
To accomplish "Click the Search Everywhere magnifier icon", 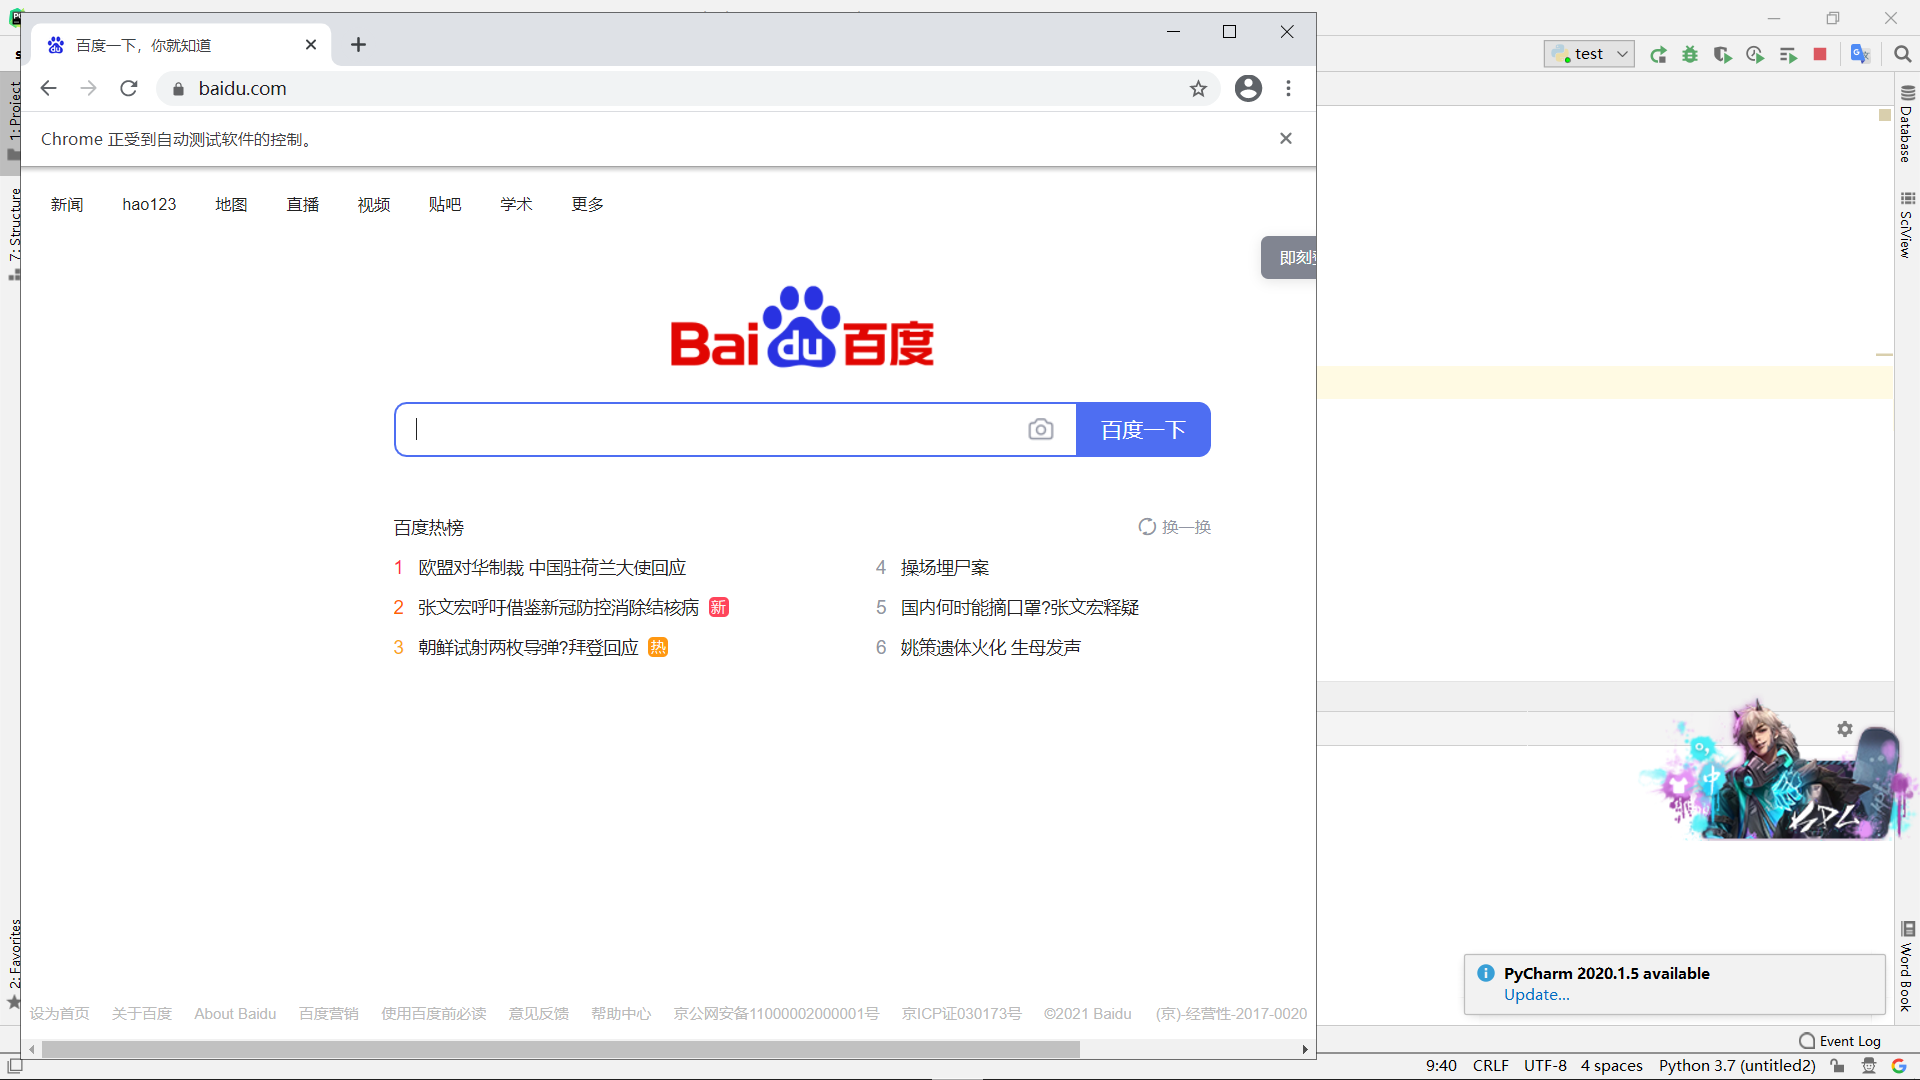I will pyautogui.click(x=1903, y=54).
